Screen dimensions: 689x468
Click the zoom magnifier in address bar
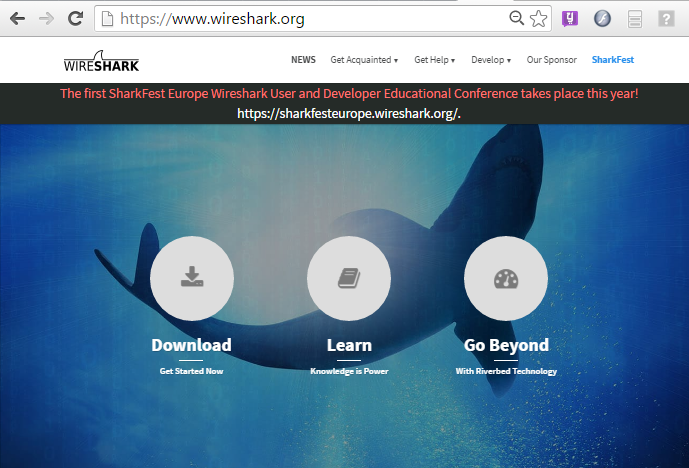pyautogui.click(x=516, y=18)
